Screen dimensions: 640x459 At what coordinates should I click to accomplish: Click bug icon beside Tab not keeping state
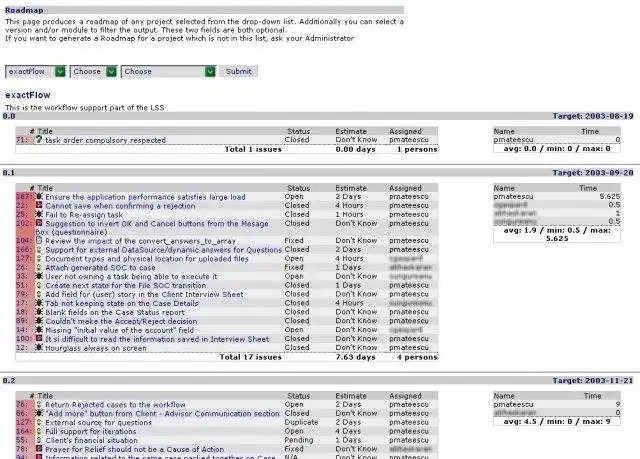[39, 303]
